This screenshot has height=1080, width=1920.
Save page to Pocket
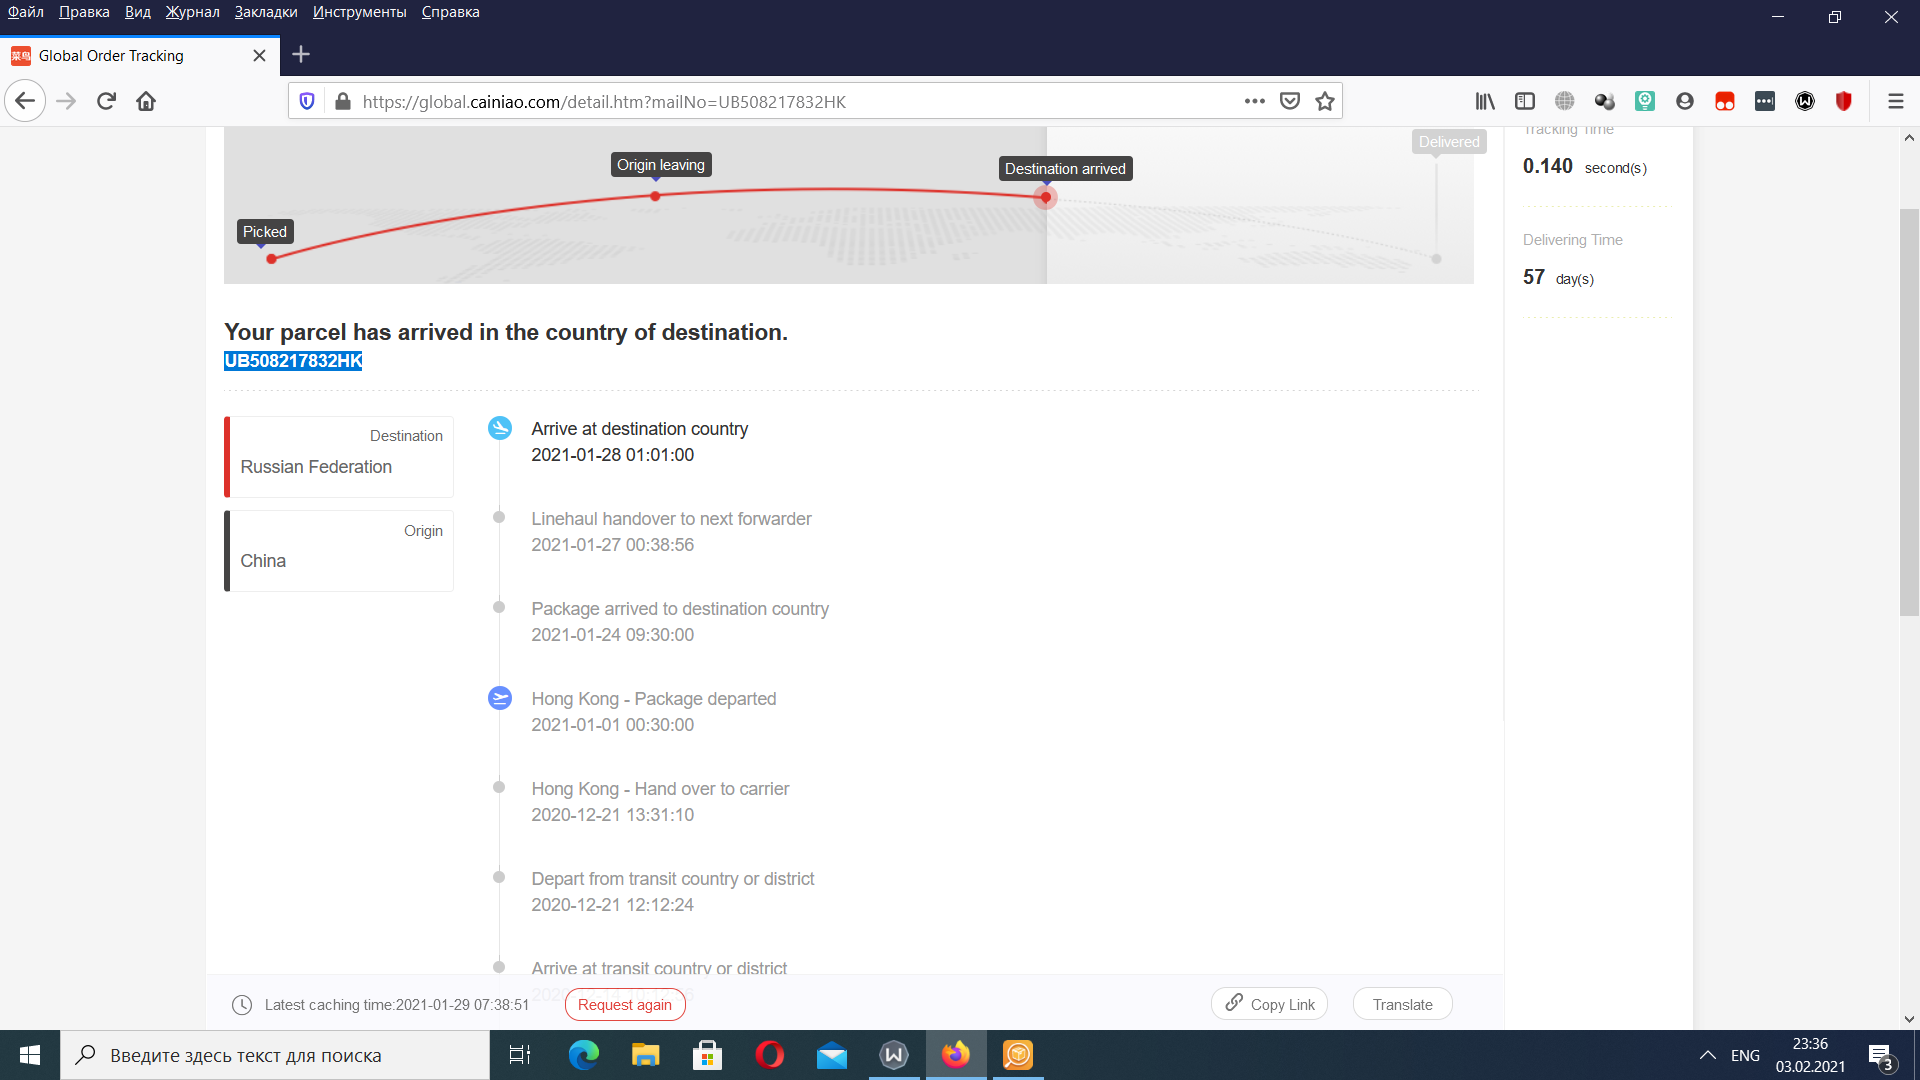coord(1290,101)
